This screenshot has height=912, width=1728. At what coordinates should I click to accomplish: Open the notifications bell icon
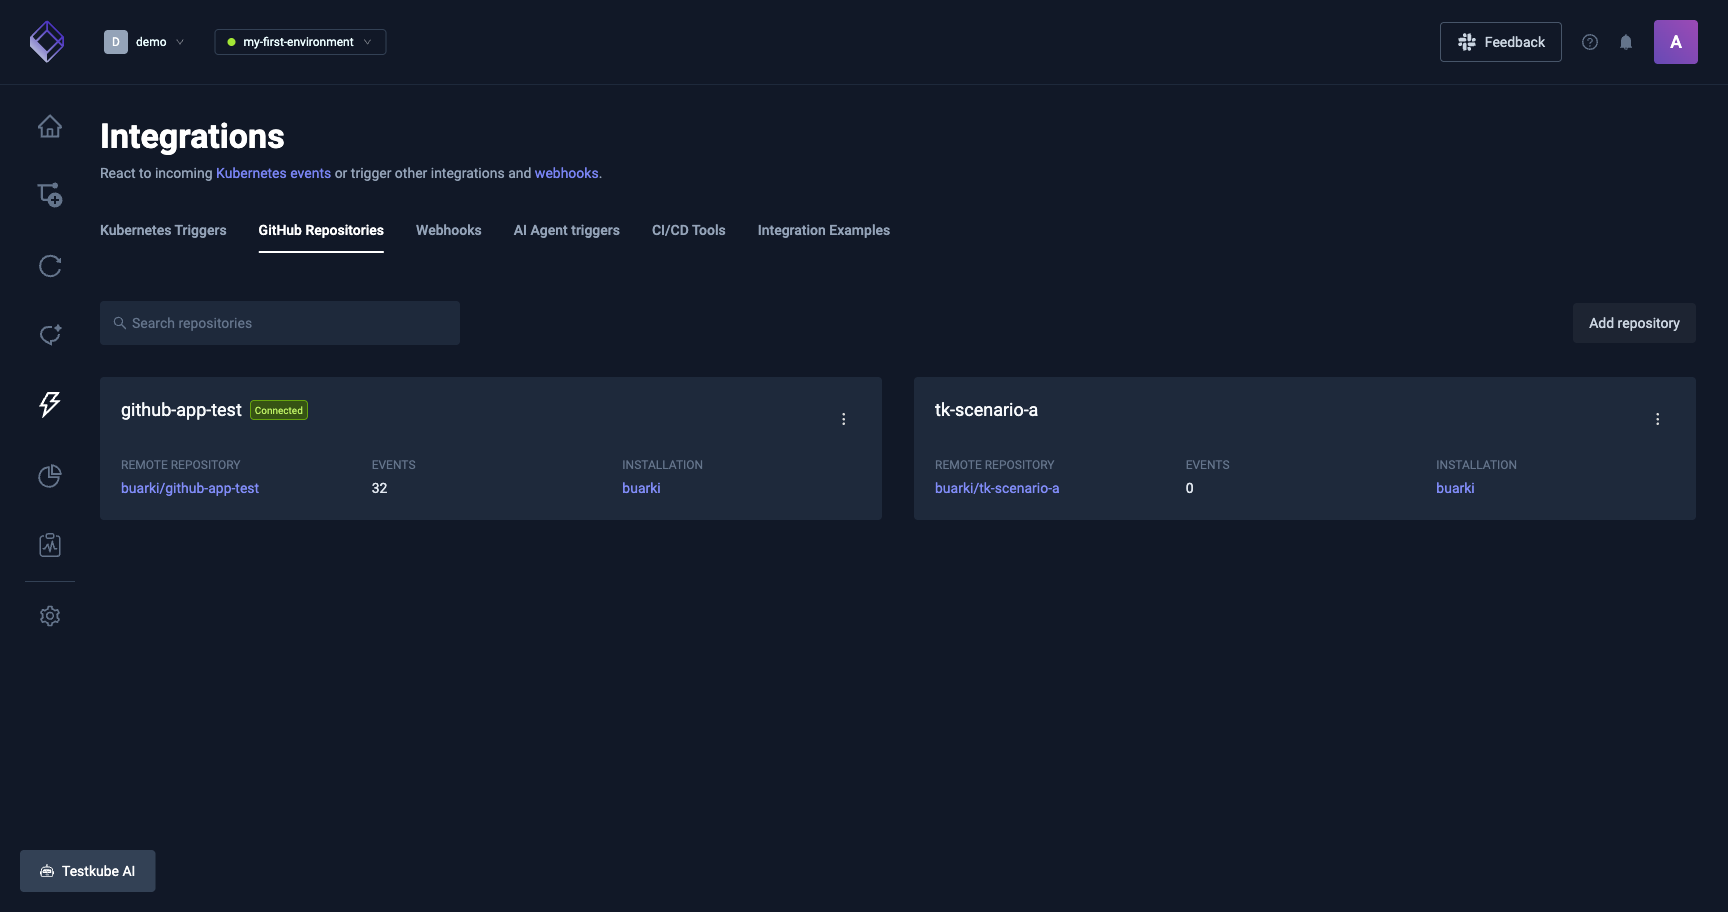(1626, 42)
